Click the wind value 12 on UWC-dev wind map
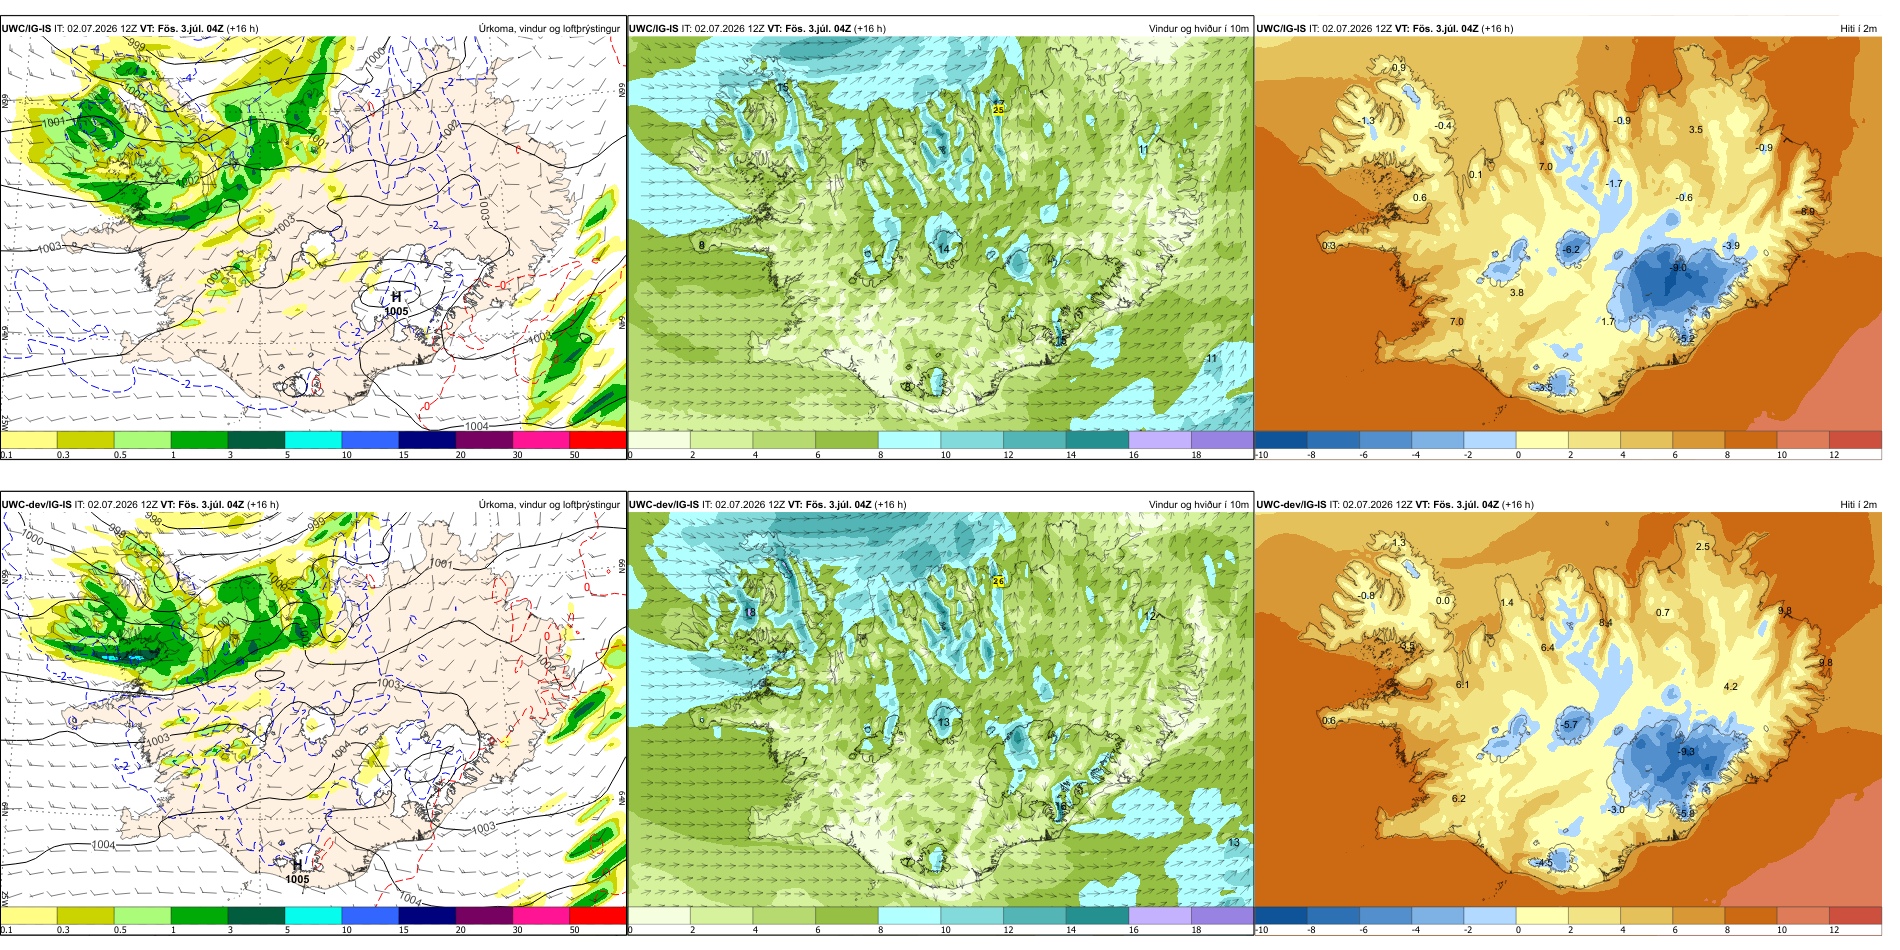Image resolution: width=1900 pixels, height=950 pixels. [1151, 616]
